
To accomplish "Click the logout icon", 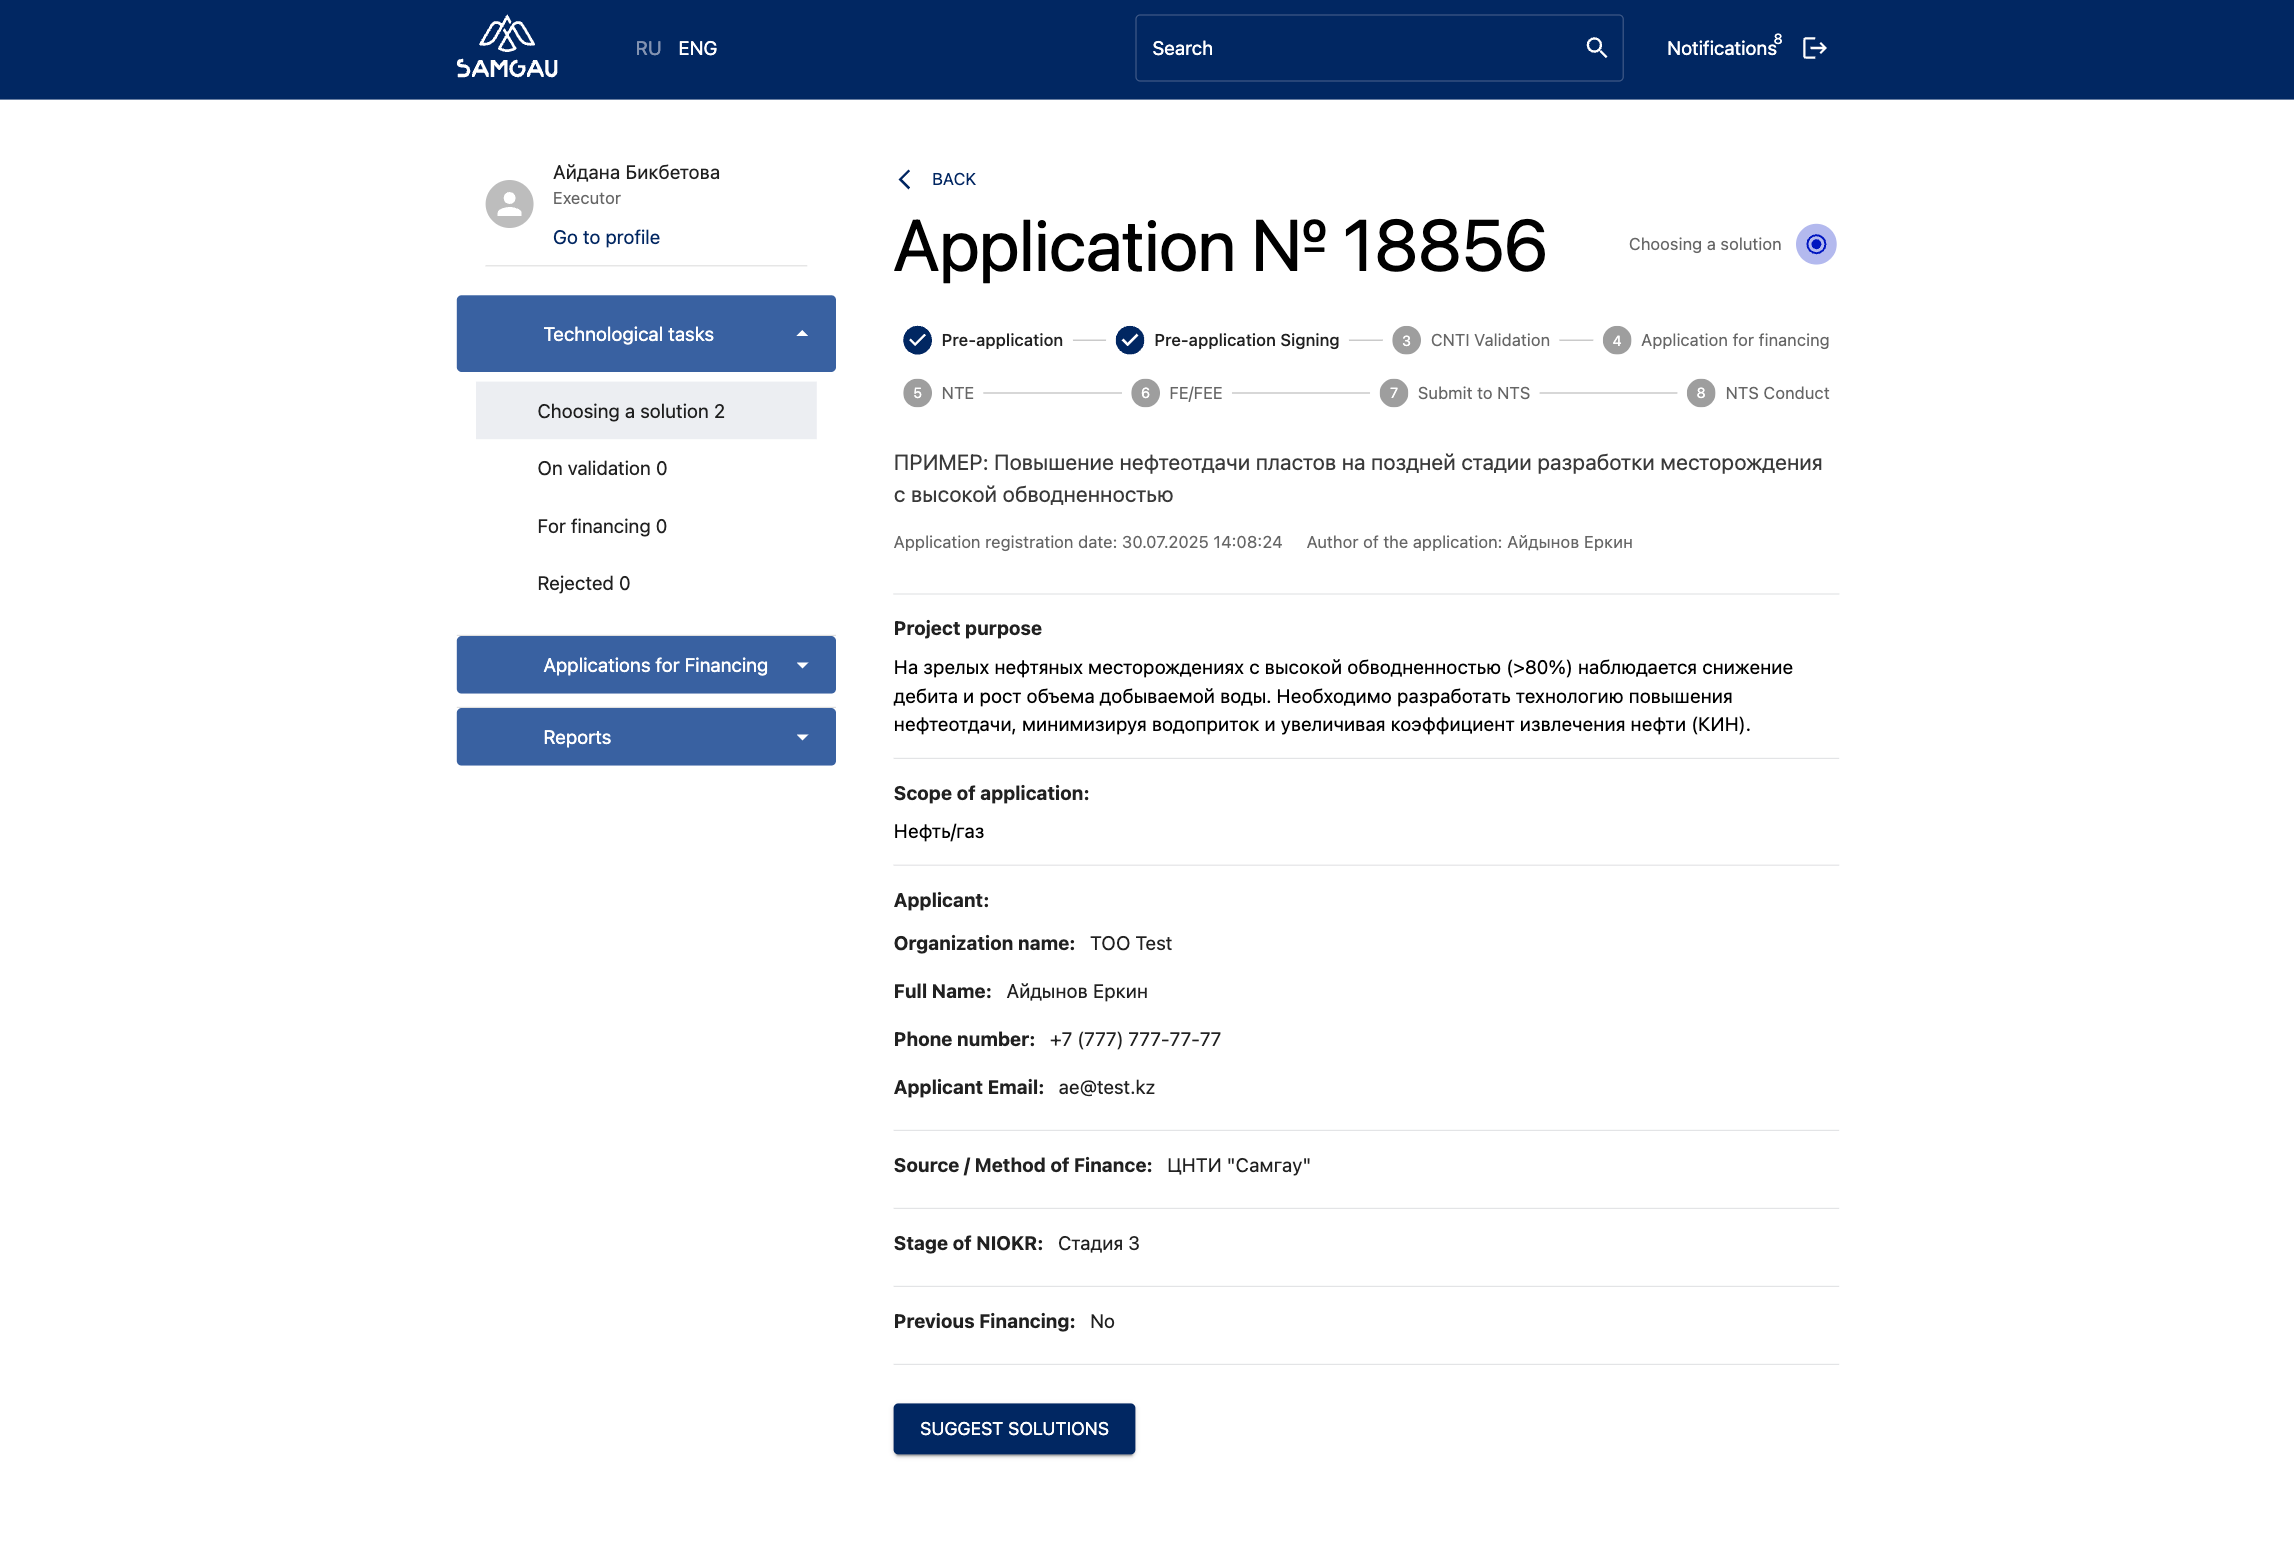I will (1814, 48).
